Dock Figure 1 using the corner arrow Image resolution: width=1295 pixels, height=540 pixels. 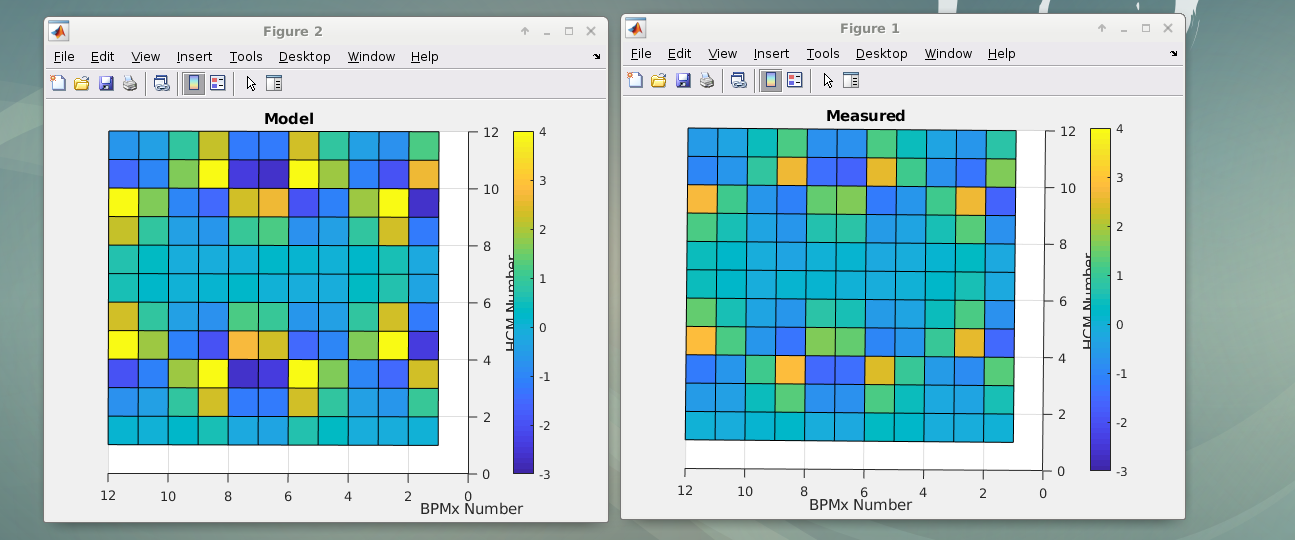click(1174, 54)
